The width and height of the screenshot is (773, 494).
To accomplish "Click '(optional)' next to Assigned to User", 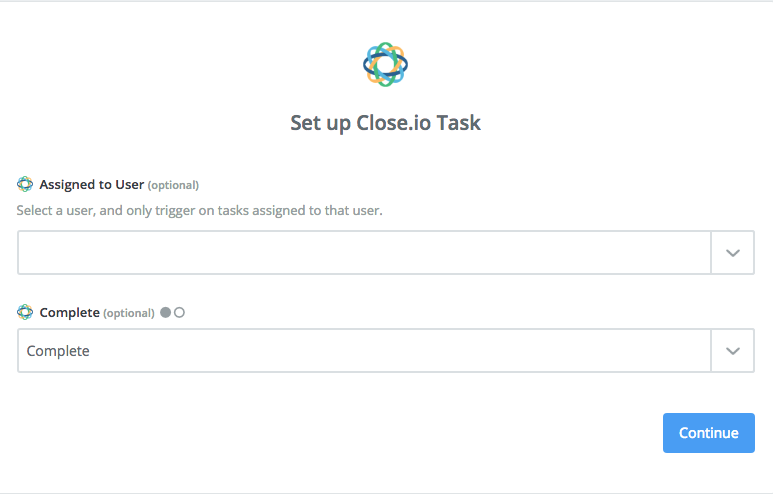I will [173, 185].
